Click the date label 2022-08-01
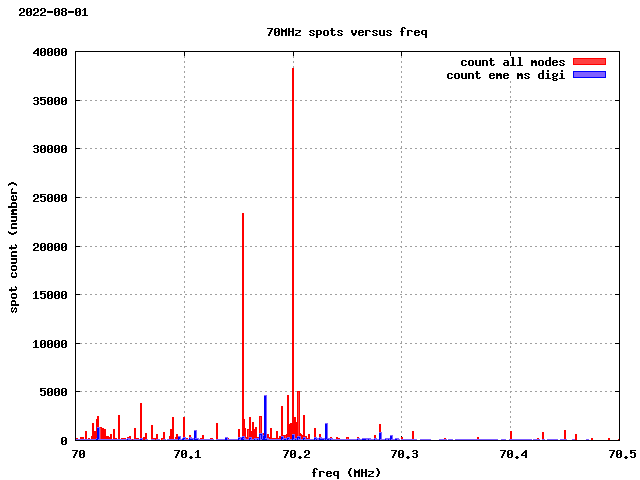Image resolution: width=640 pixels, height=480 pixels. tap(53, 12)
